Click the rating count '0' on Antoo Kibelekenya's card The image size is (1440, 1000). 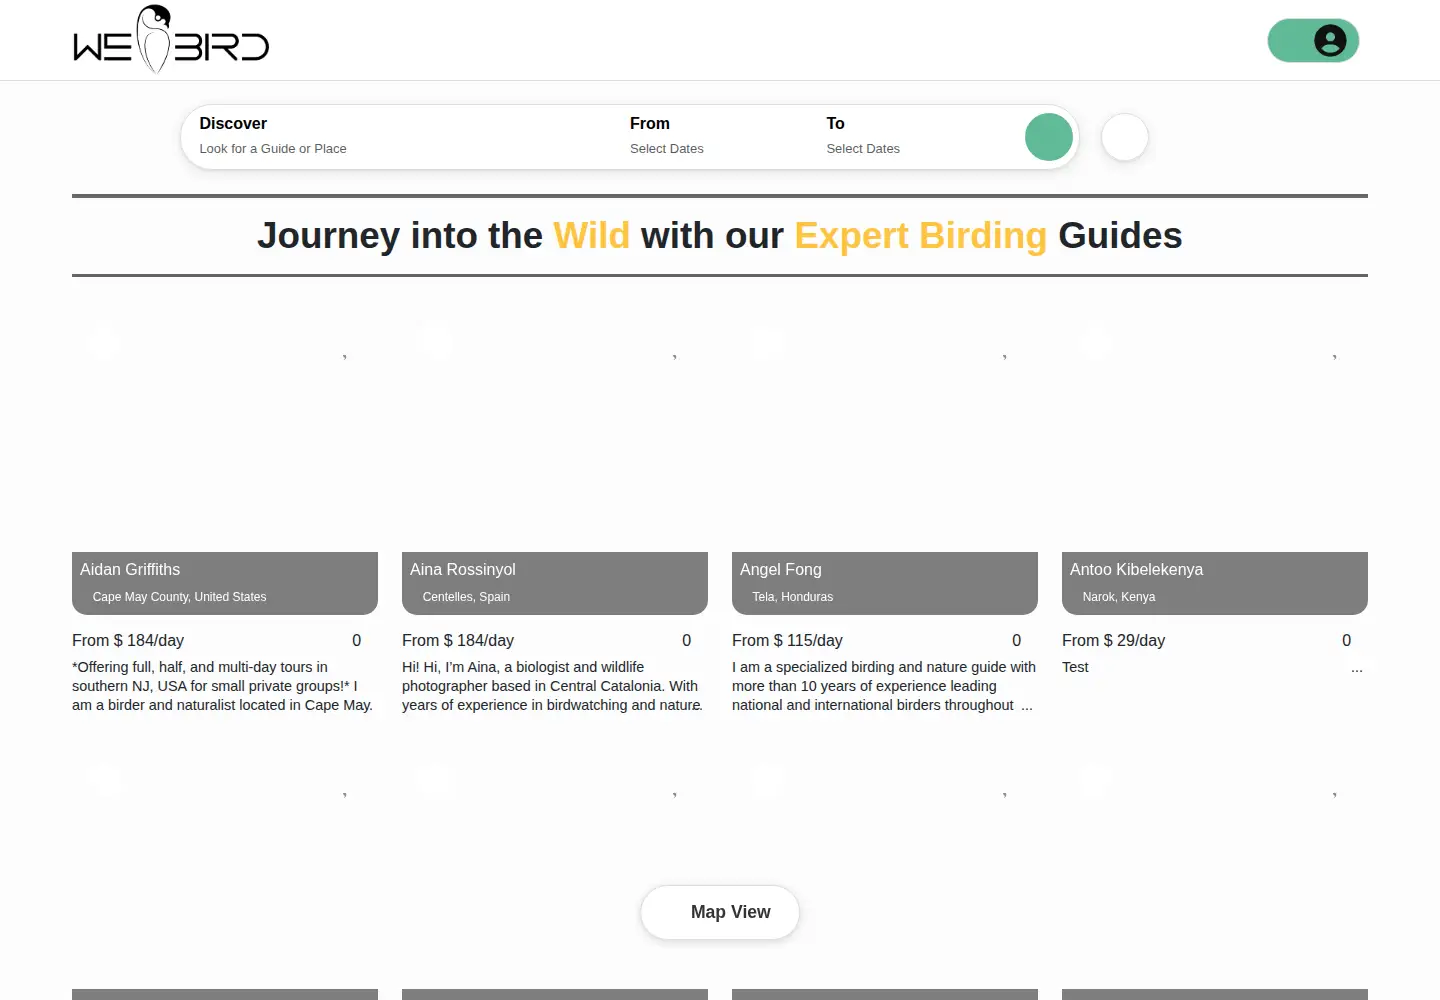pos(1347,640)
